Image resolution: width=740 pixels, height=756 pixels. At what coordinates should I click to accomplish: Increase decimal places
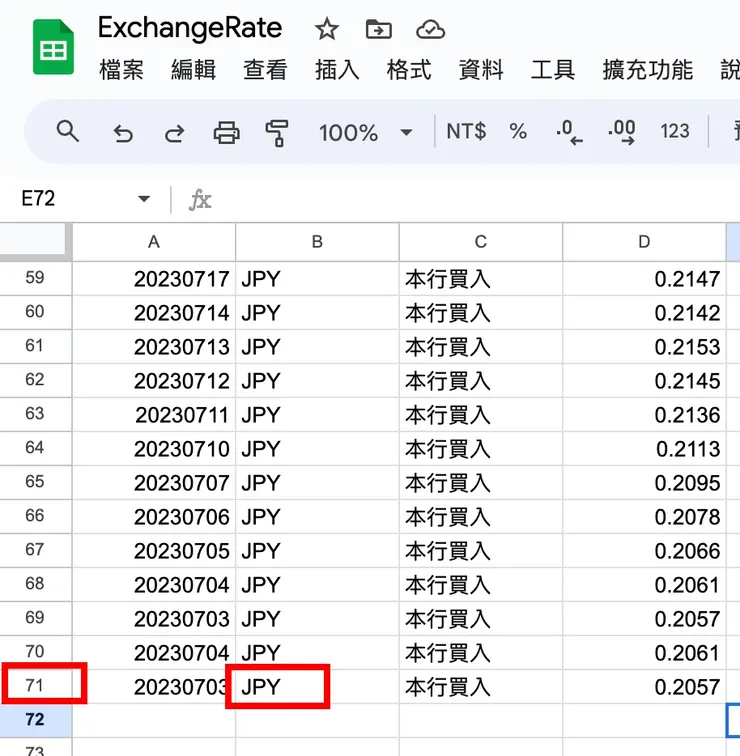(x=622, y=132)
